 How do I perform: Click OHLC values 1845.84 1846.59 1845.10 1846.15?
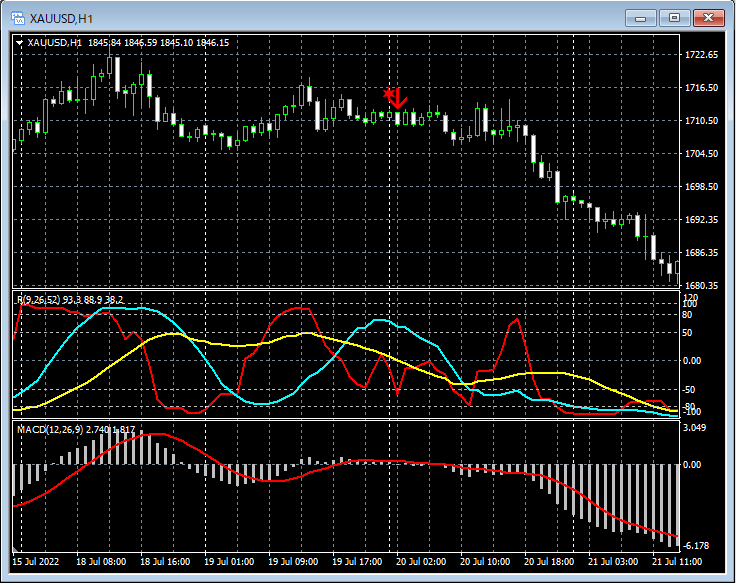click(158, 43)
